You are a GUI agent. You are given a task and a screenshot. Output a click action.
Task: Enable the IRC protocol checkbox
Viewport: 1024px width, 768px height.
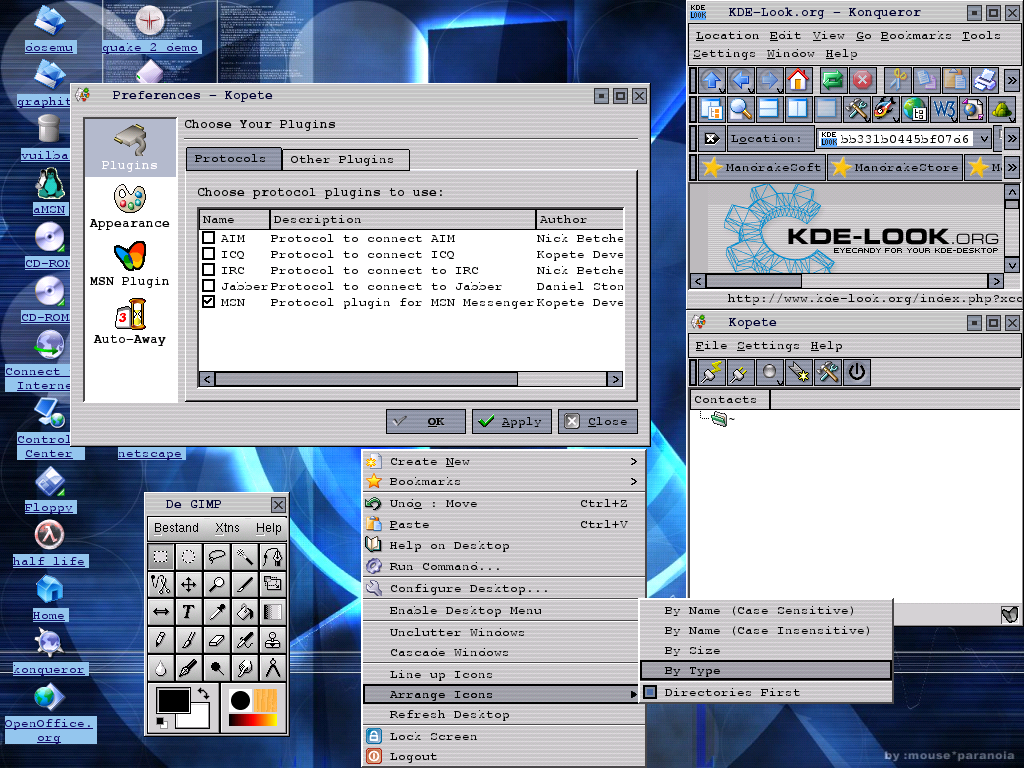click(x=208, y=270)
